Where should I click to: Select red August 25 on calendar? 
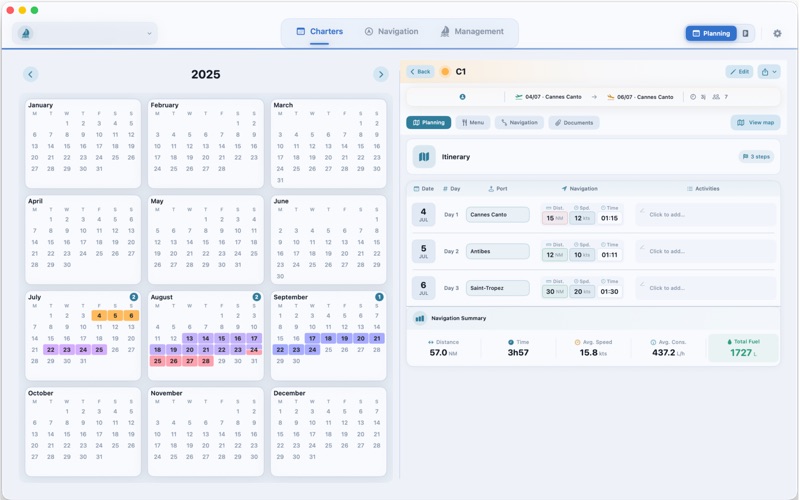(158, 361)
